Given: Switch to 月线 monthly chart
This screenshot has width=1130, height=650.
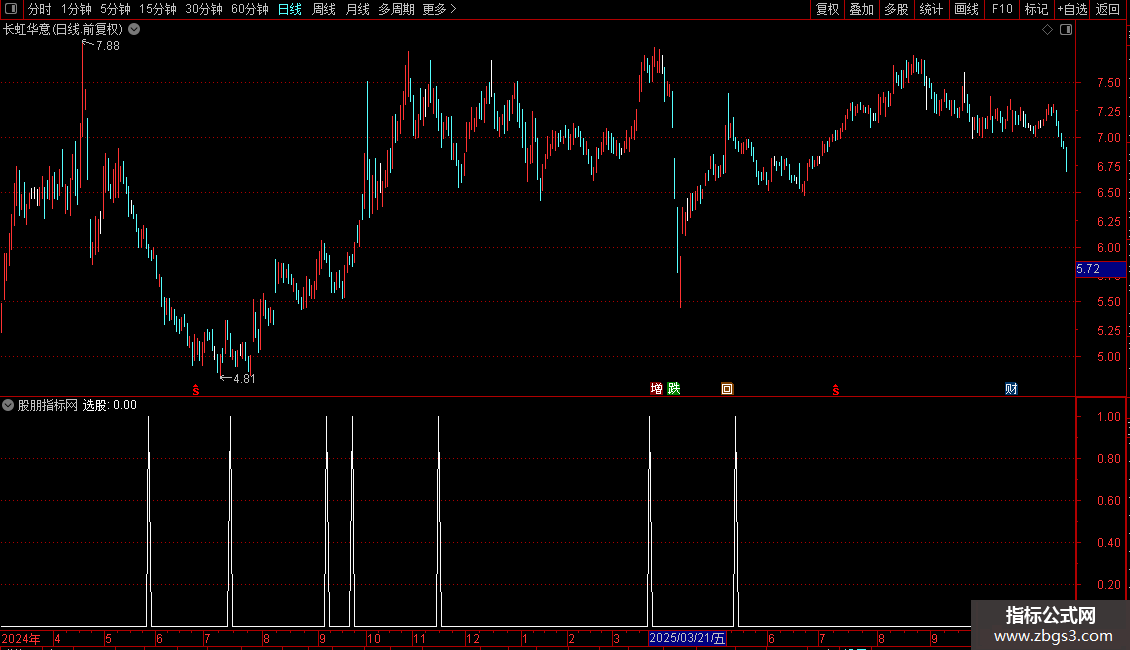Looking at the screenshot, I should pos(357,9).
